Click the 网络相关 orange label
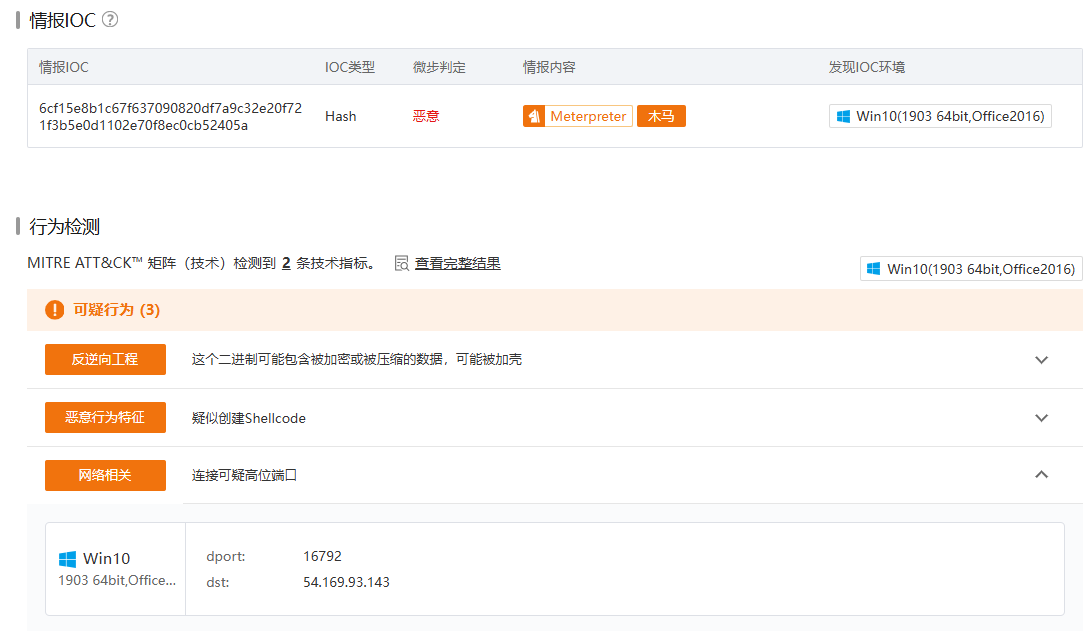This screenshot has width=1084, height=631. click(105, 476)
